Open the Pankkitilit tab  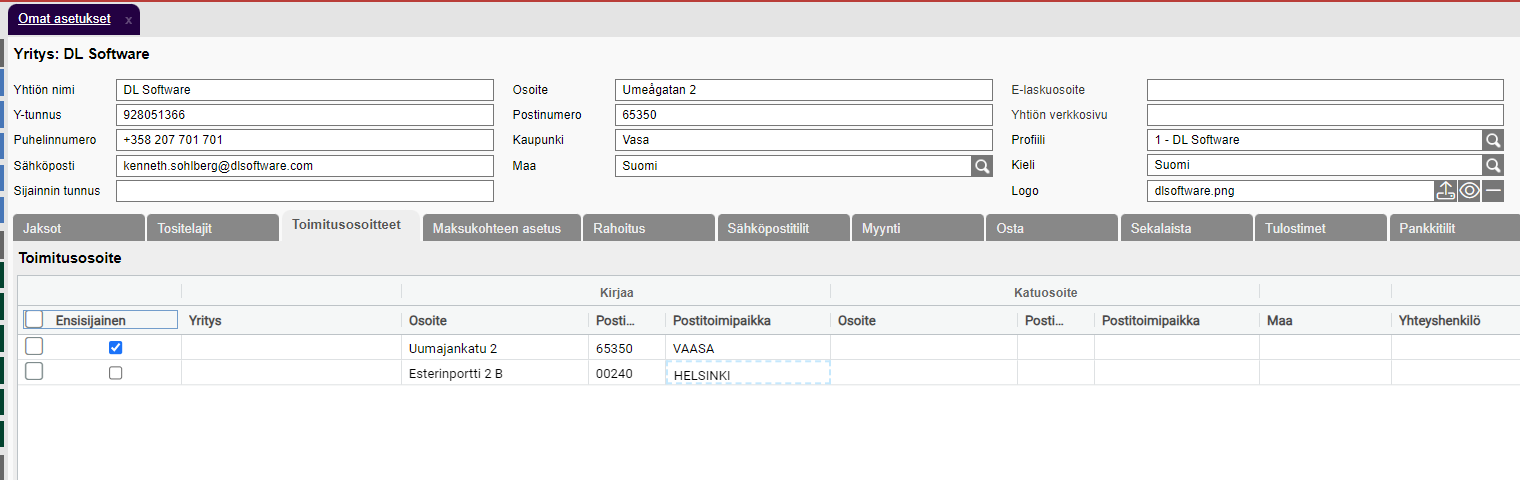[x=1455, y=228]
